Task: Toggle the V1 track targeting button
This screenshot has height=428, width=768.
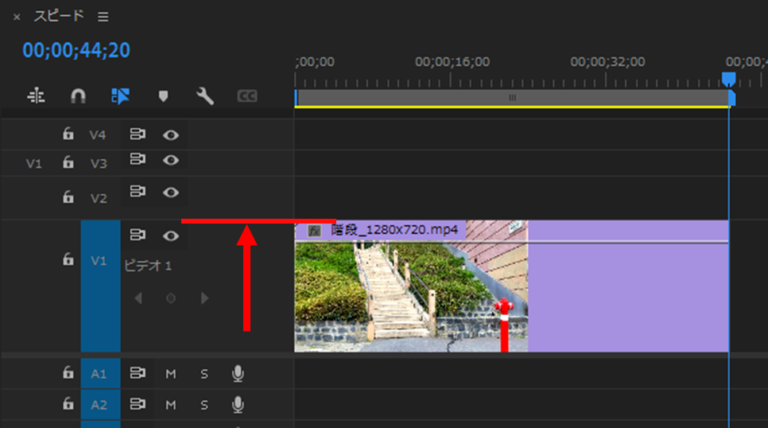Action: click(x=99, y=260)
